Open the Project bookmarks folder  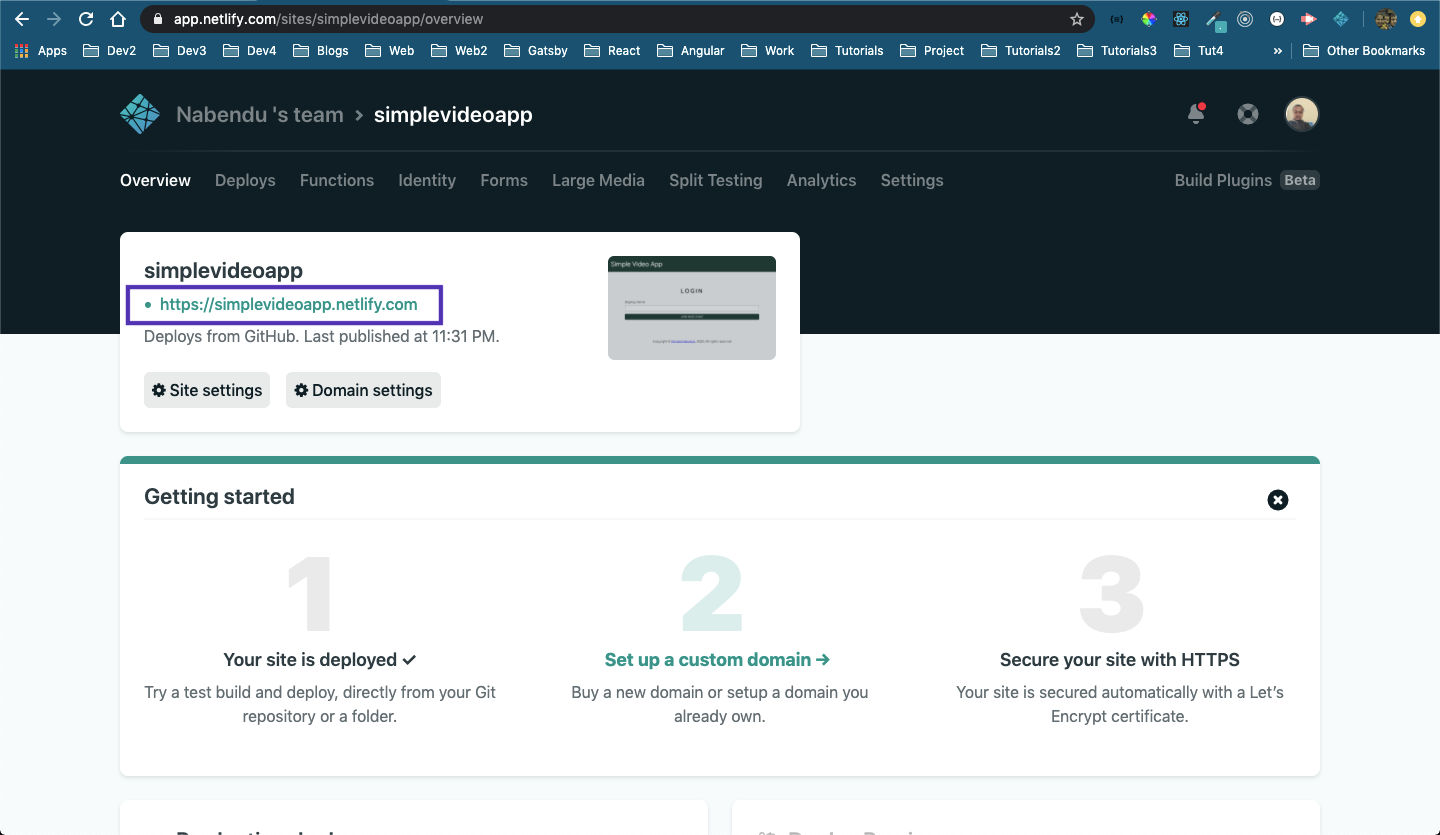click(932, 50)
